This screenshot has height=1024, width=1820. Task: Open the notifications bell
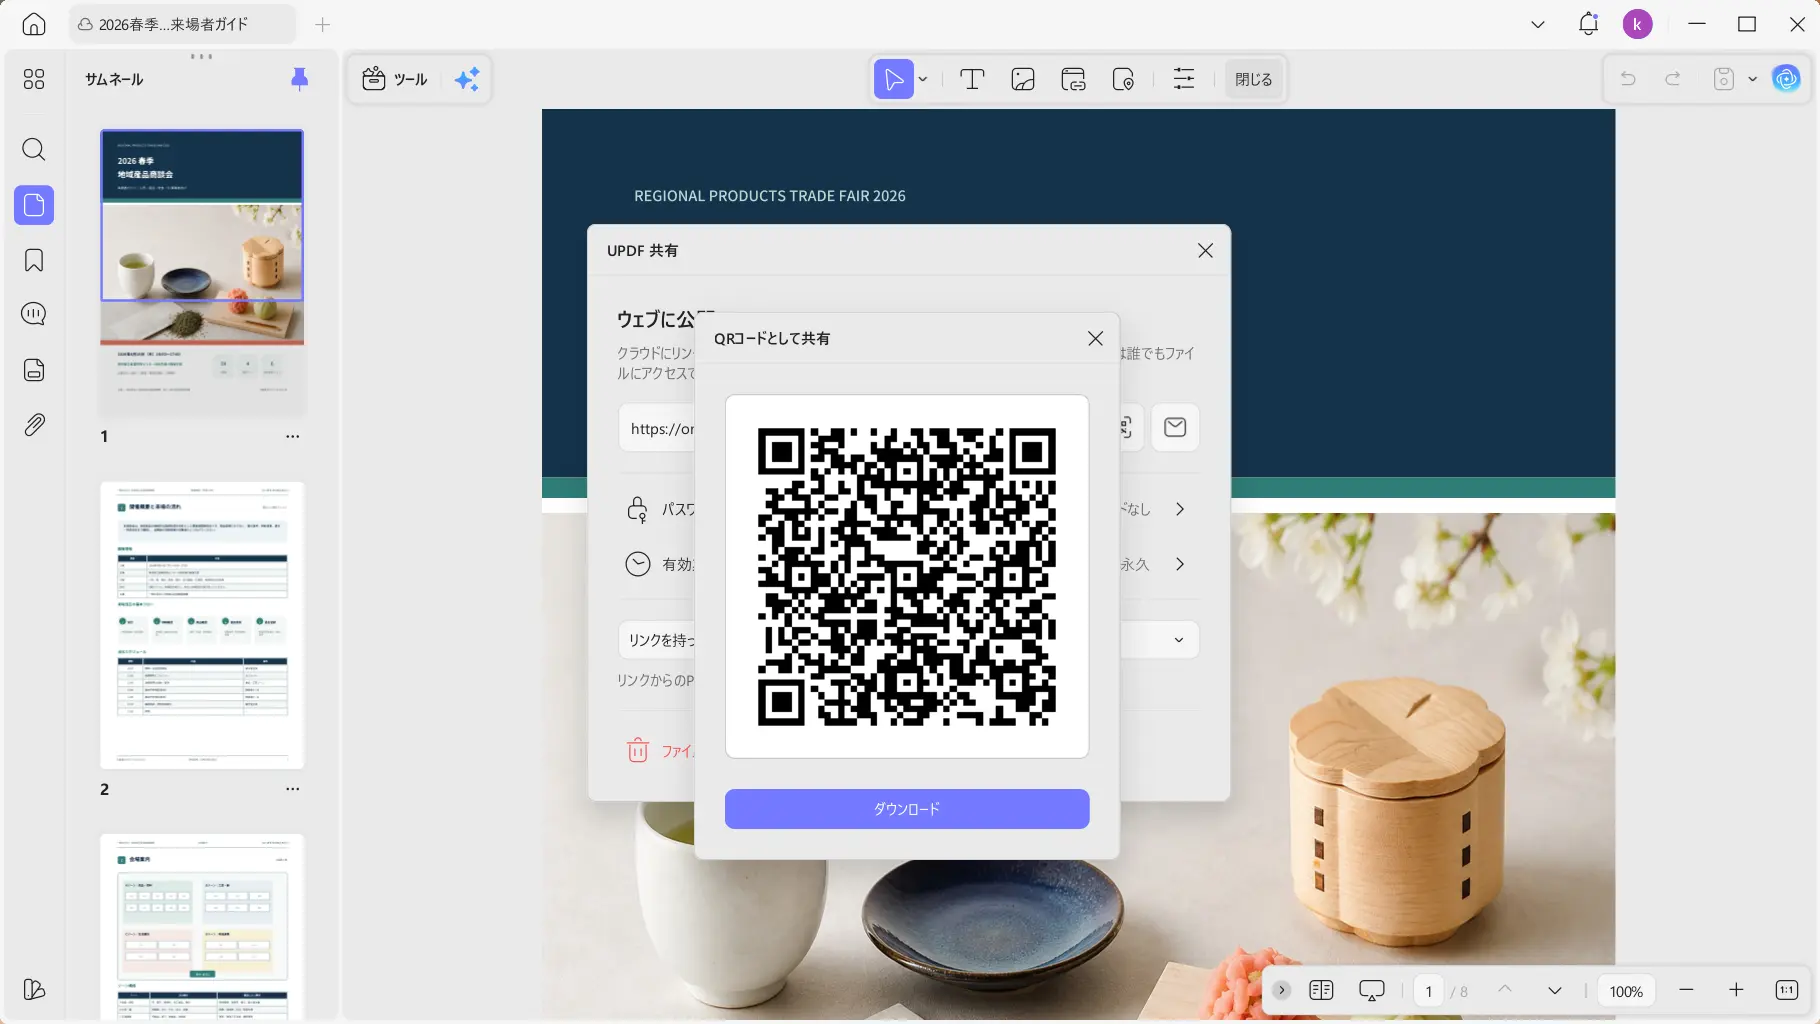pos(1589,24)
